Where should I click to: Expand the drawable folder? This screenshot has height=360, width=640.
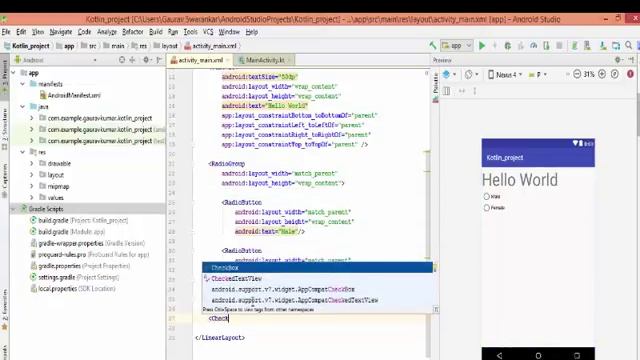click(32, 164)
